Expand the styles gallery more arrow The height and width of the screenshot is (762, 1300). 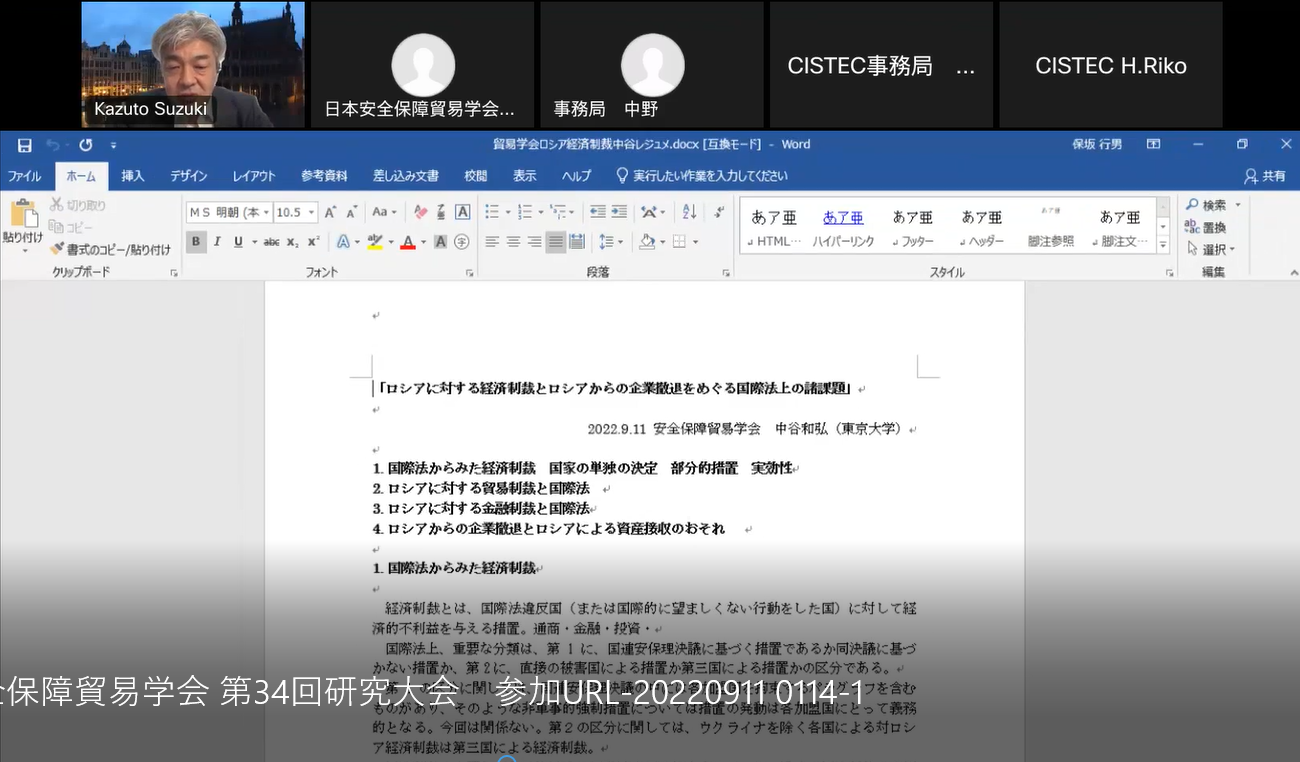tap(1163, 244)
